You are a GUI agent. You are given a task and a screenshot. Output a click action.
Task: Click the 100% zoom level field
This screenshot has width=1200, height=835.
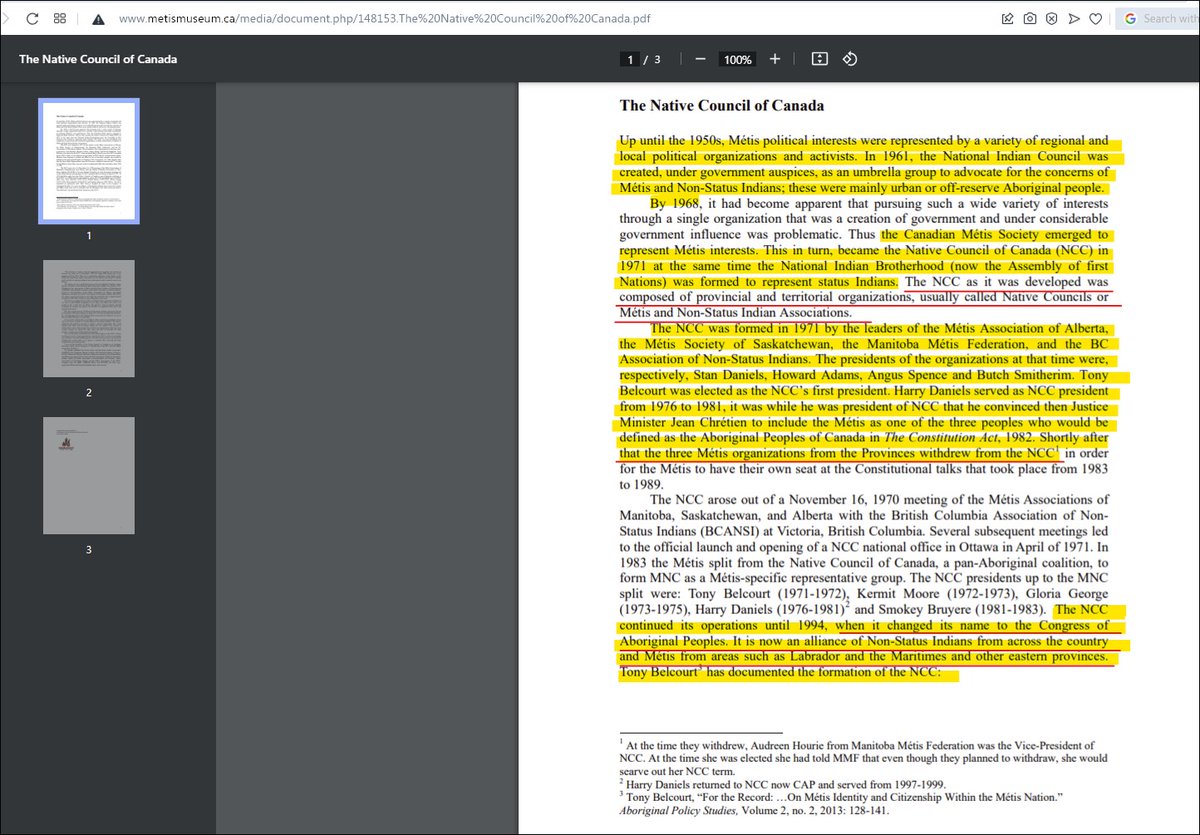[x=738, y=60]
